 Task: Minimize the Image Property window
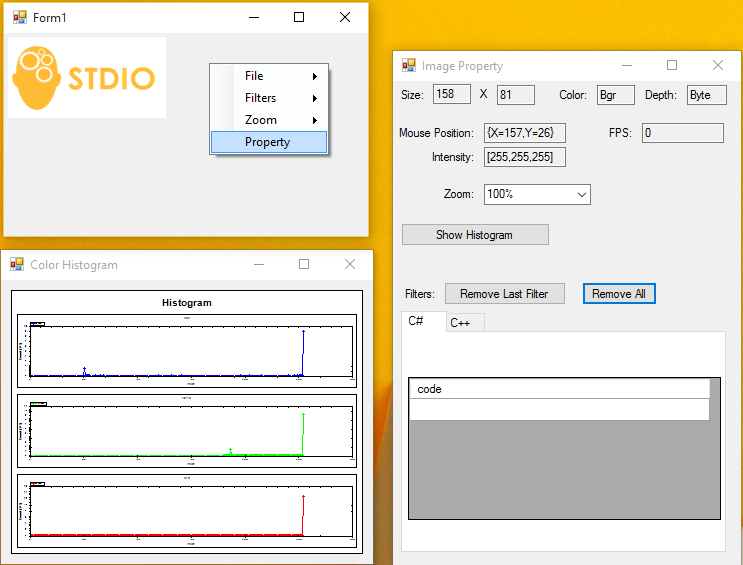[627, 65]
